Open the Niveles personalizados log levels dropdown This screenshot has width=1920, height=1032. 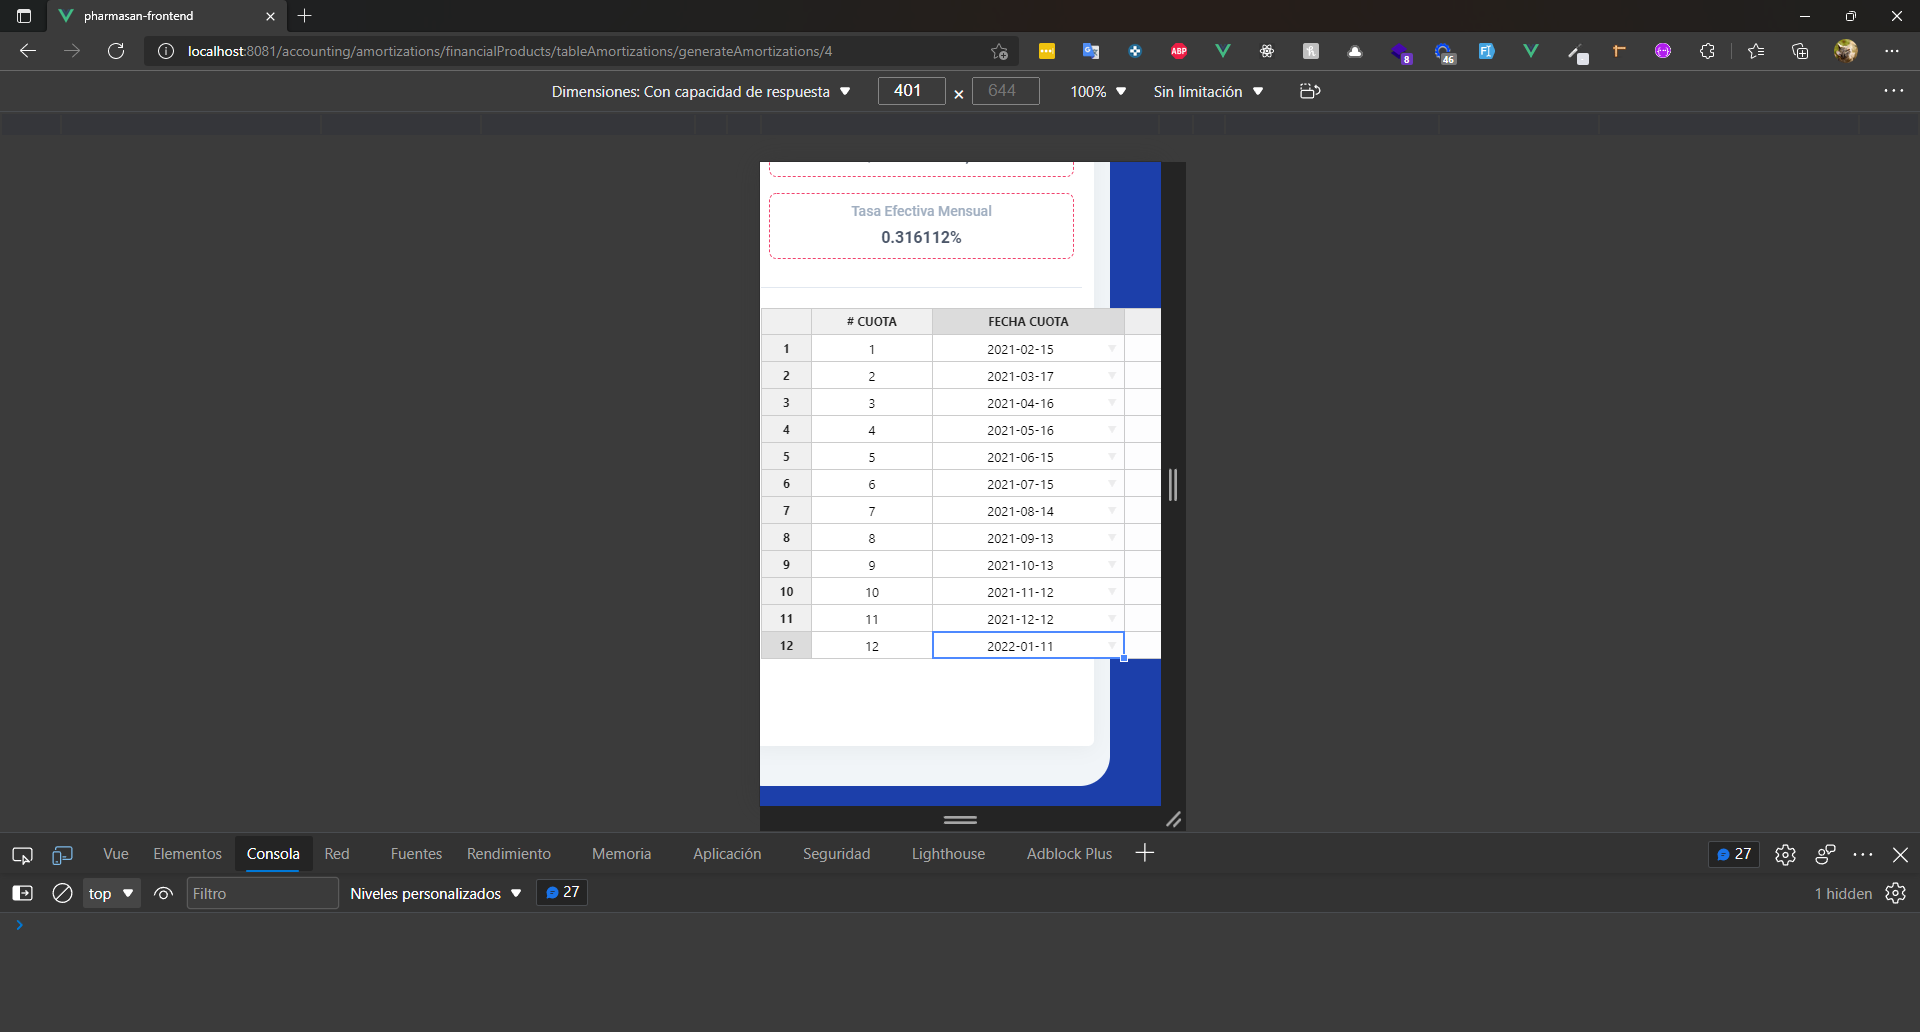tap(436, 893)
